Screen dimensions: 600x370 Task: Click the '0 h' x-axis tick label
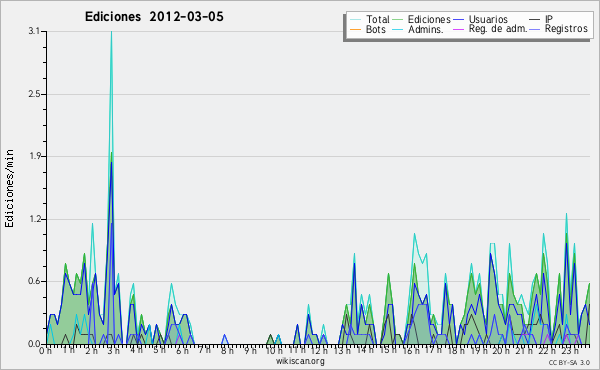click(x=45, y=351)
